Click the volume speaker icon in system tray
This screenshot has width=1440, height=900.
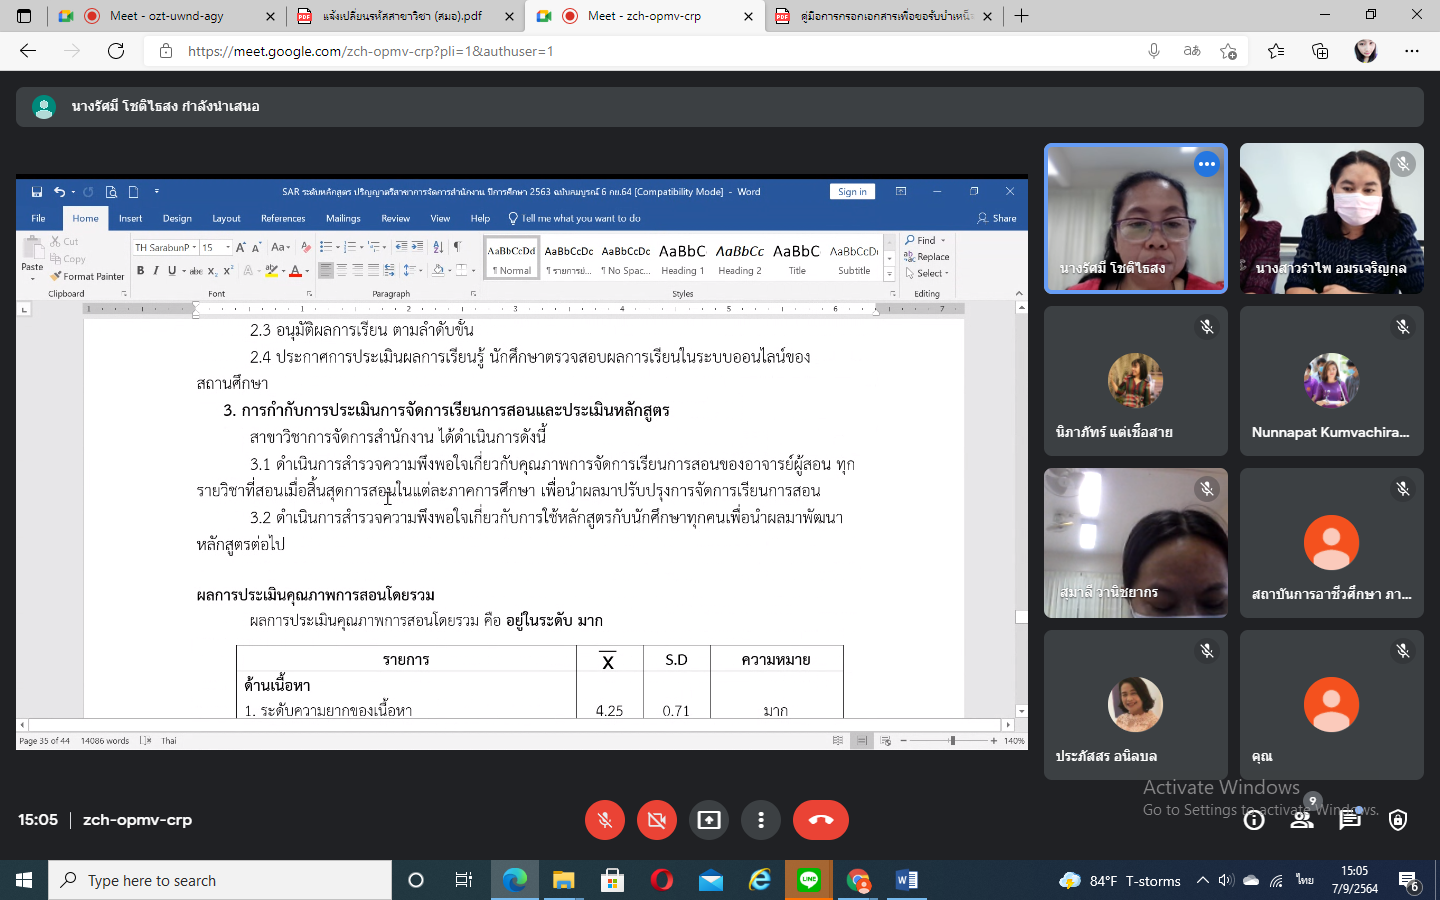click(x=1226, y=880)
